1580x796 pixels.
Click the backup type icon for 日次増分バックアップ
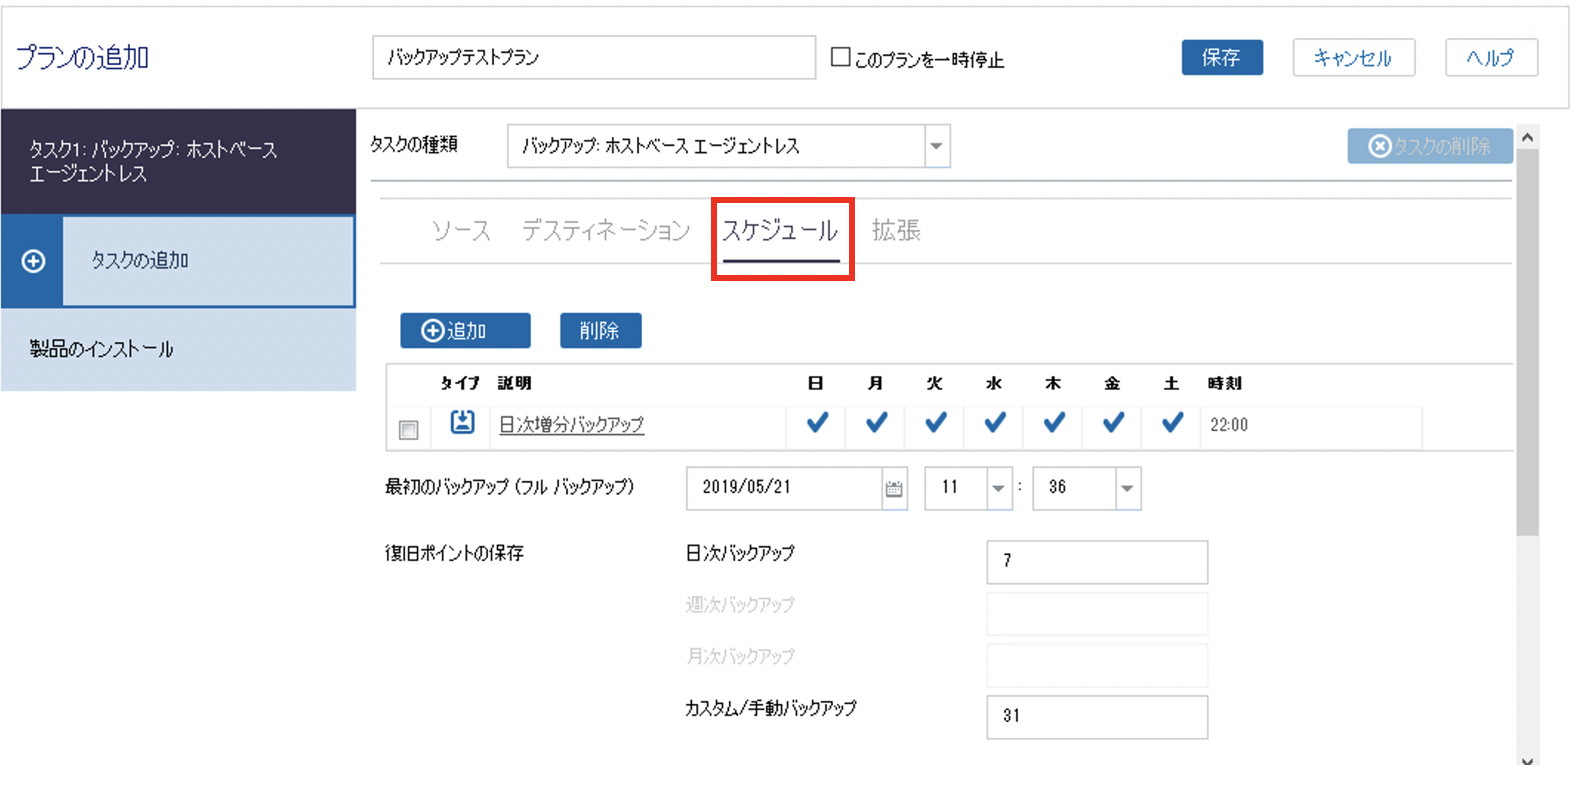[462, 422]
